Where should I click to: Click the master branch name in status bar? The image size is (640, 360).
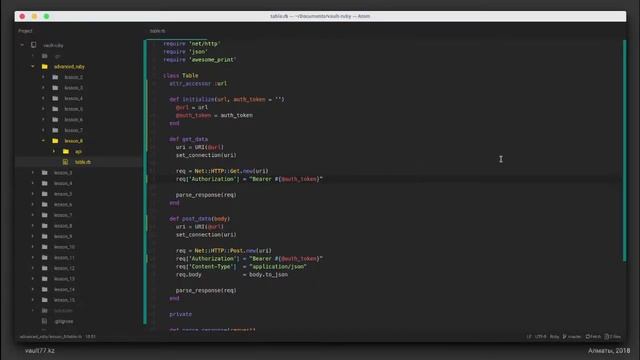point(574,337)
